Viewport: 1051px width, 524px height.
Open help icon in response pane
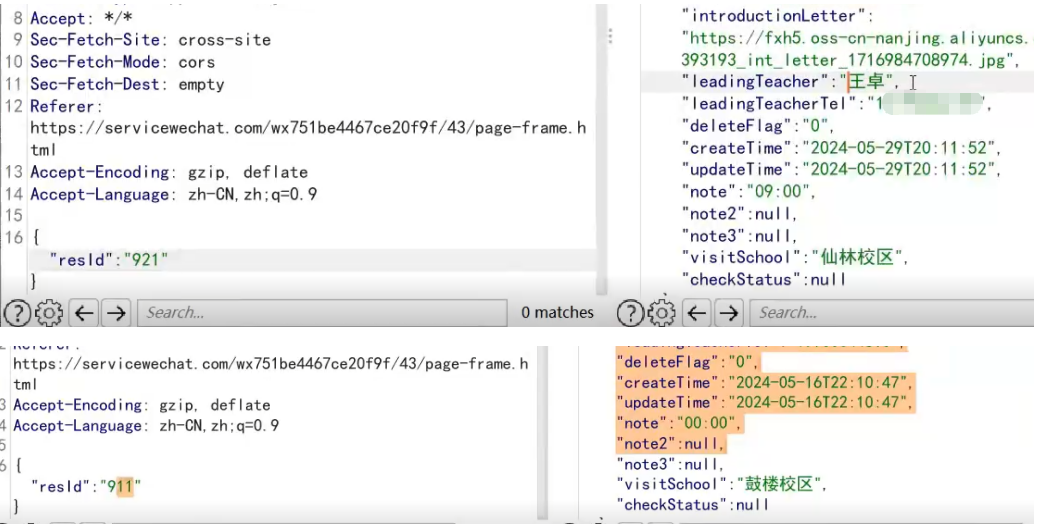[630, 313]
